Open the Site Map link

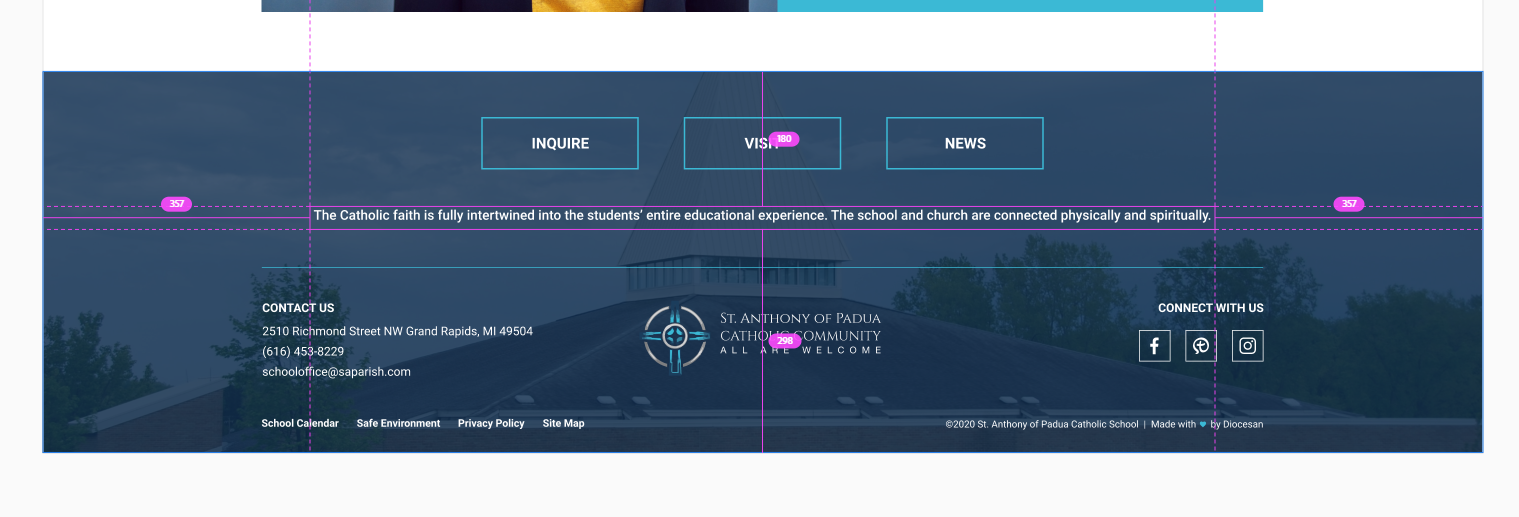point(563,424)
